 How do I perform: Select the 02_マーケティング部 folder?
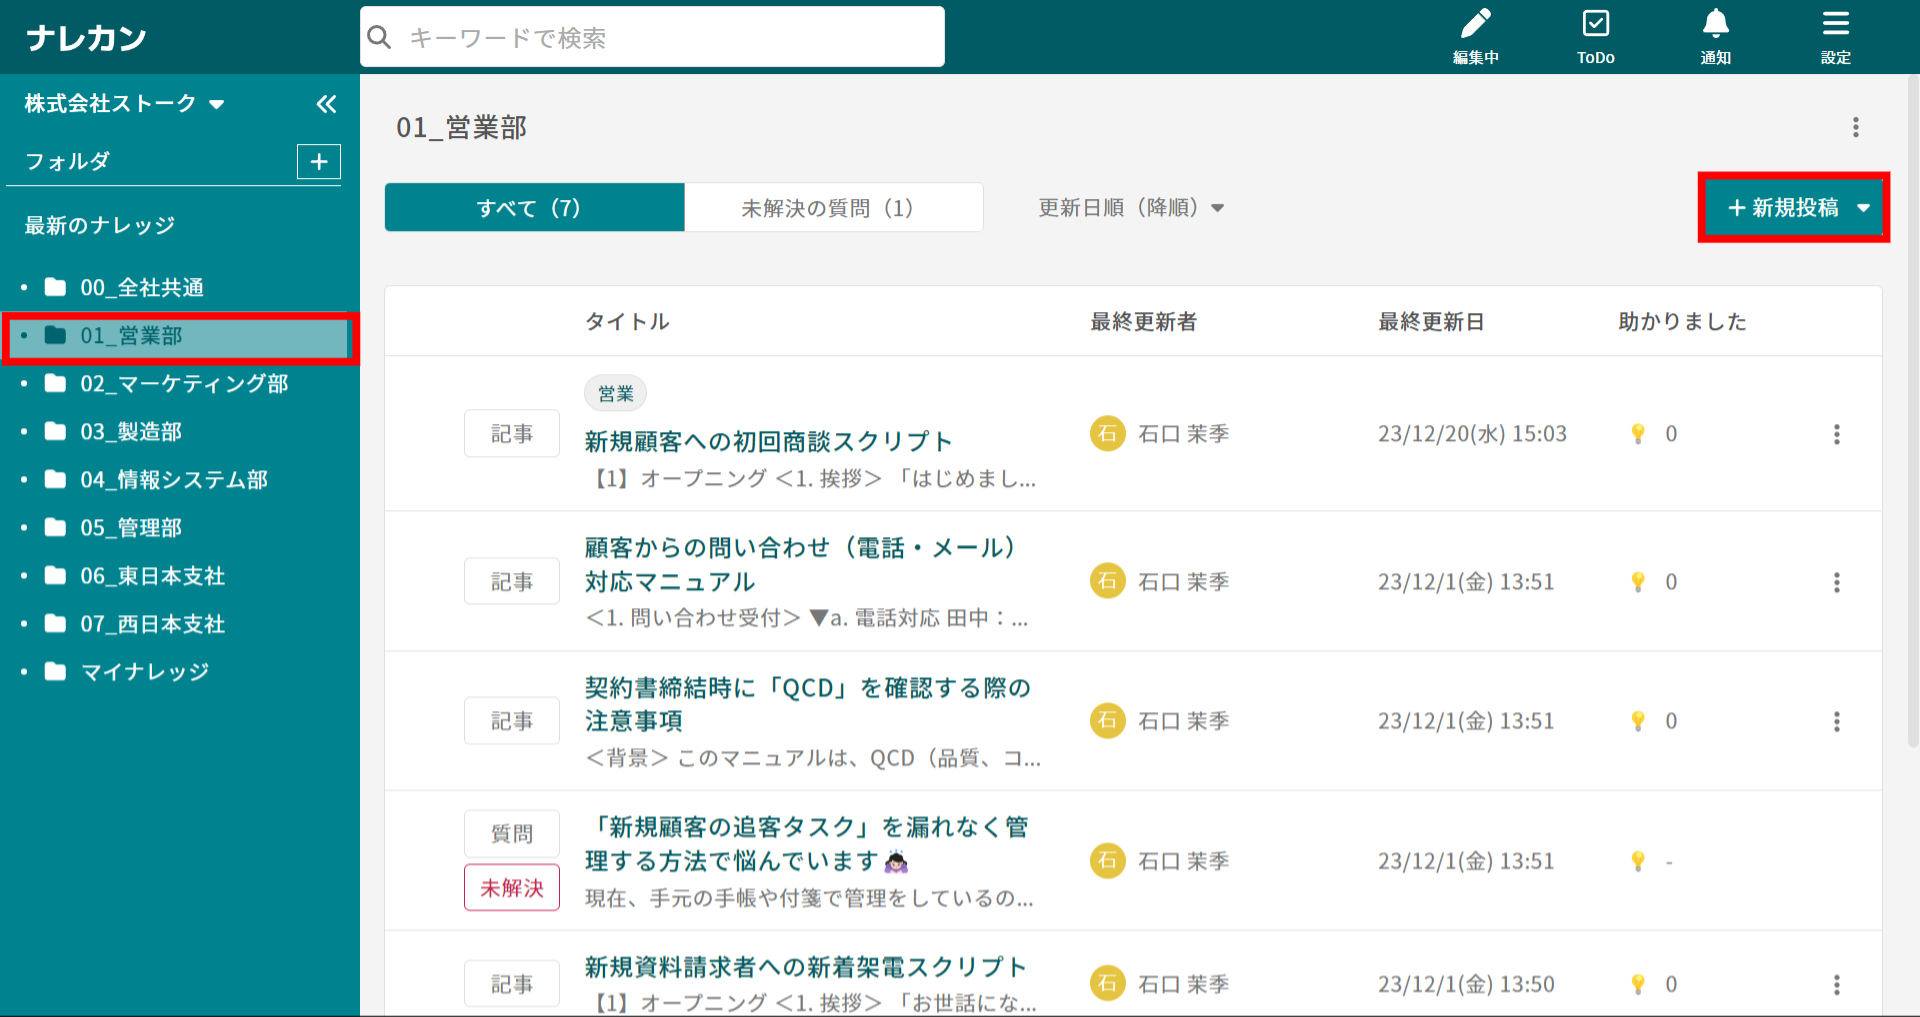(x=184, y=384)
